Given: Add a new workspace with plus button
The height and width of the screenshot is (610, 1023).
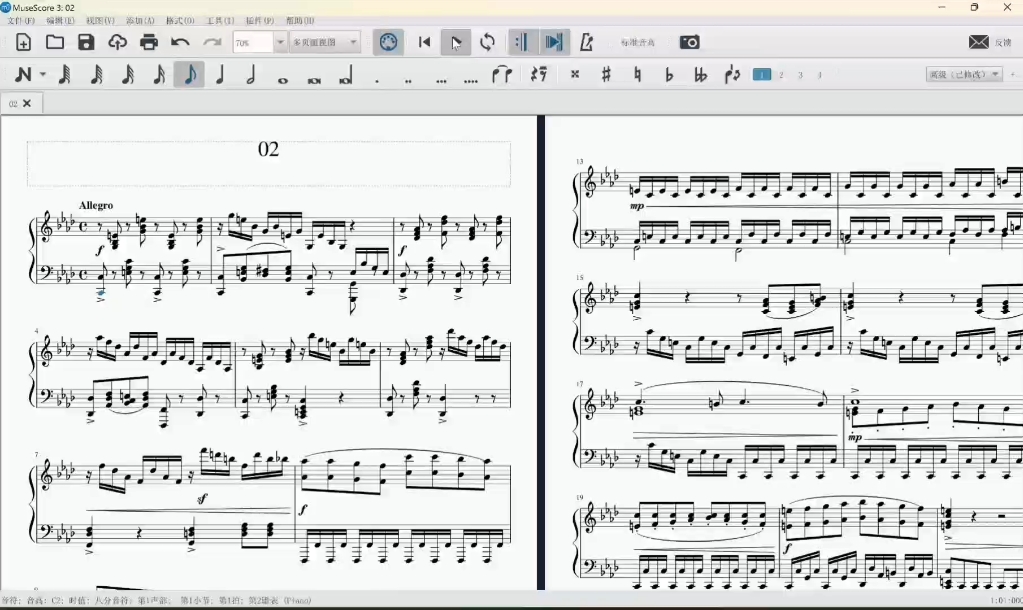Looking at the screenshot, I should (x=1013, y=74).
